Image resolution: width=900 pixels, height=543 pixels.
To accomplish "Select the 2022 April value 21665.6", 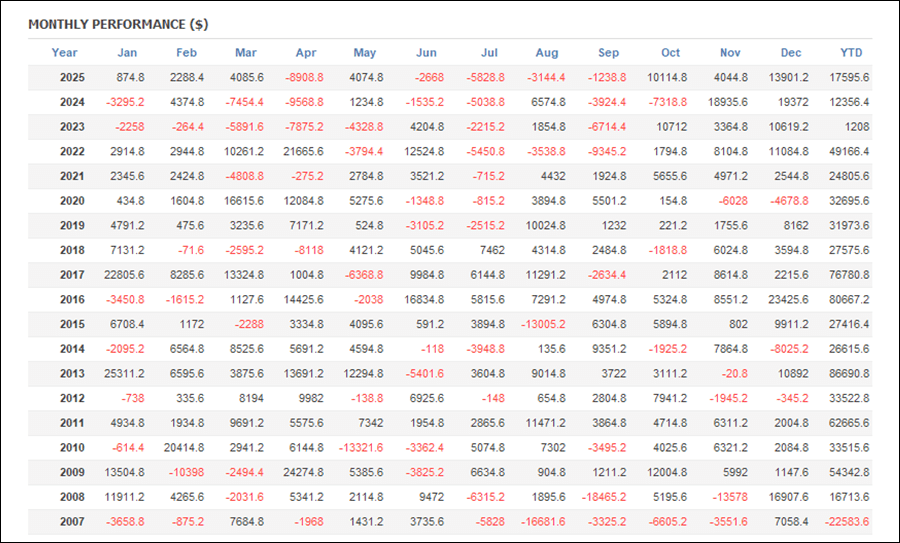I will (x=300, y=152).
